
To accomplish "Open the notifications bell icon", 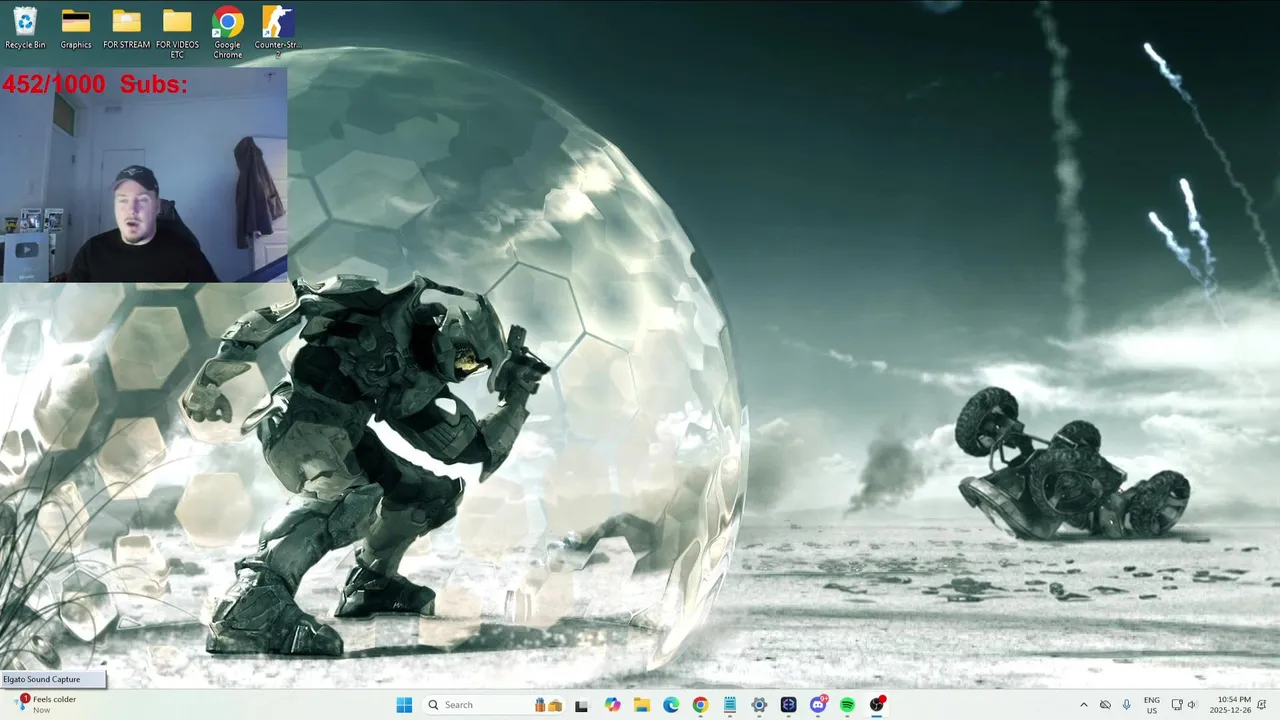I will 1262,705.
